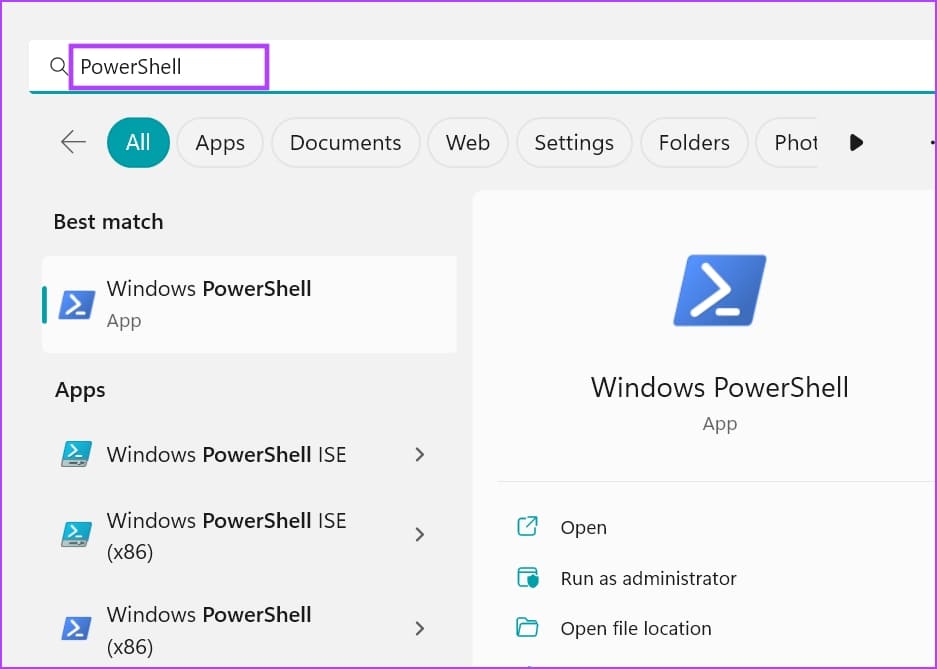Click the Best match heading
The height and width of the screenshot is (669, 937).
coord(108,222)
